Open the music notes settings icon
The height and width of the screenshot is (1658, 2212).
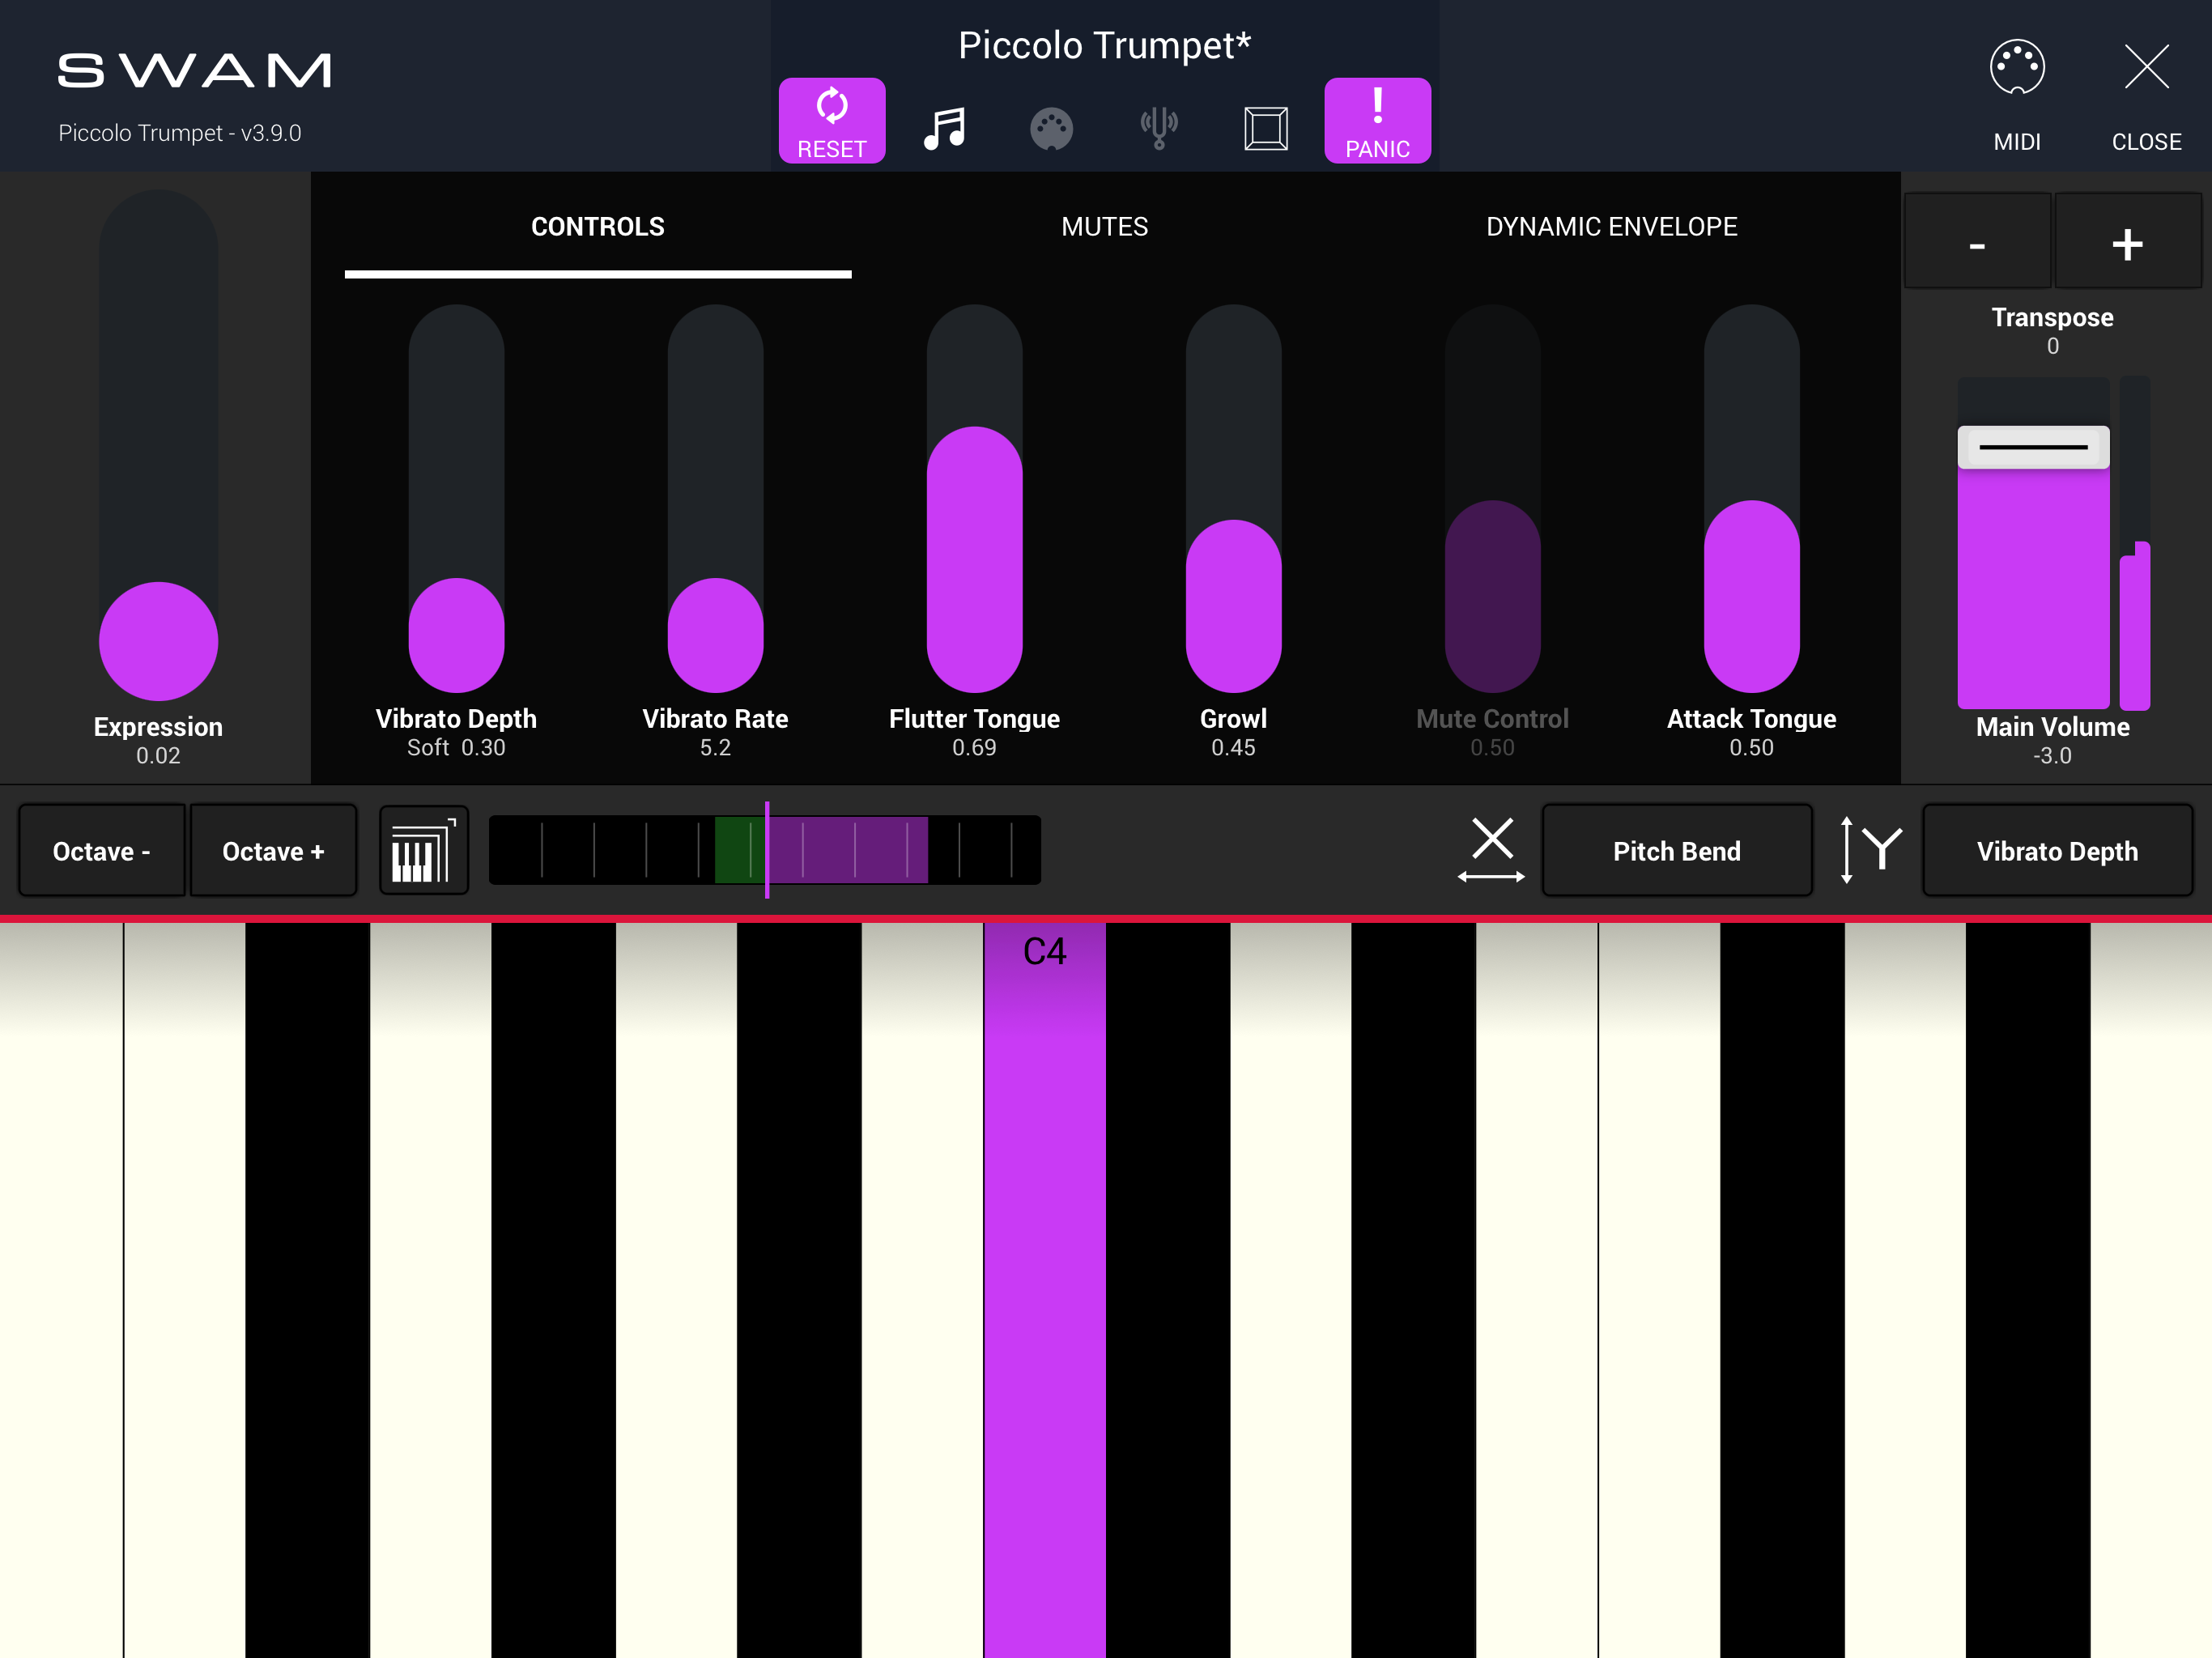tap(945, 128)
